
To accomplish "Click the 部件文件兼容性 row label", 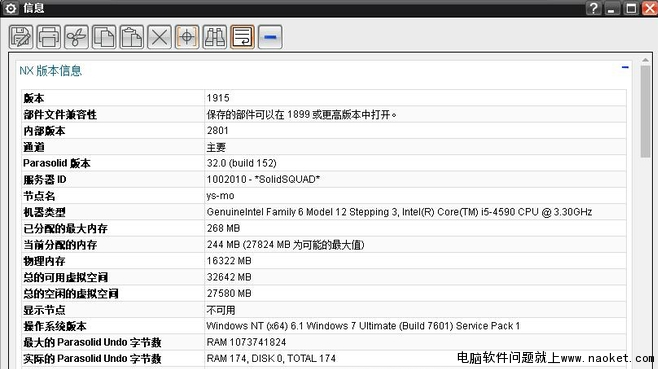I will tap(60, 114).
